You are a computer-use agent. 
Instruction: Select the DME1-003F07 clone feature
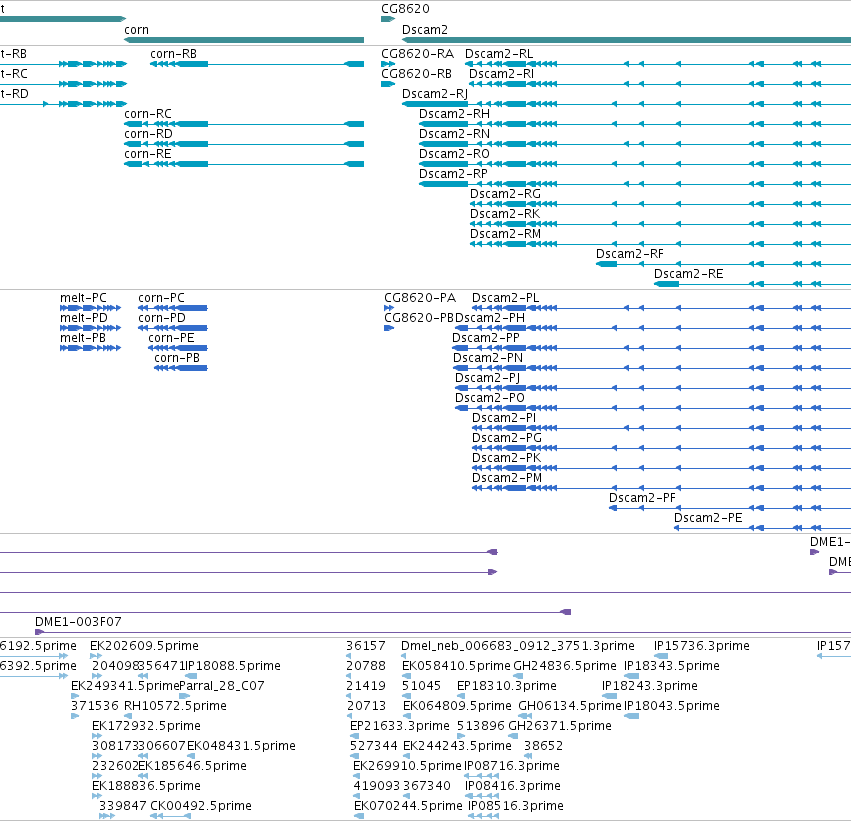click(78, 622)
